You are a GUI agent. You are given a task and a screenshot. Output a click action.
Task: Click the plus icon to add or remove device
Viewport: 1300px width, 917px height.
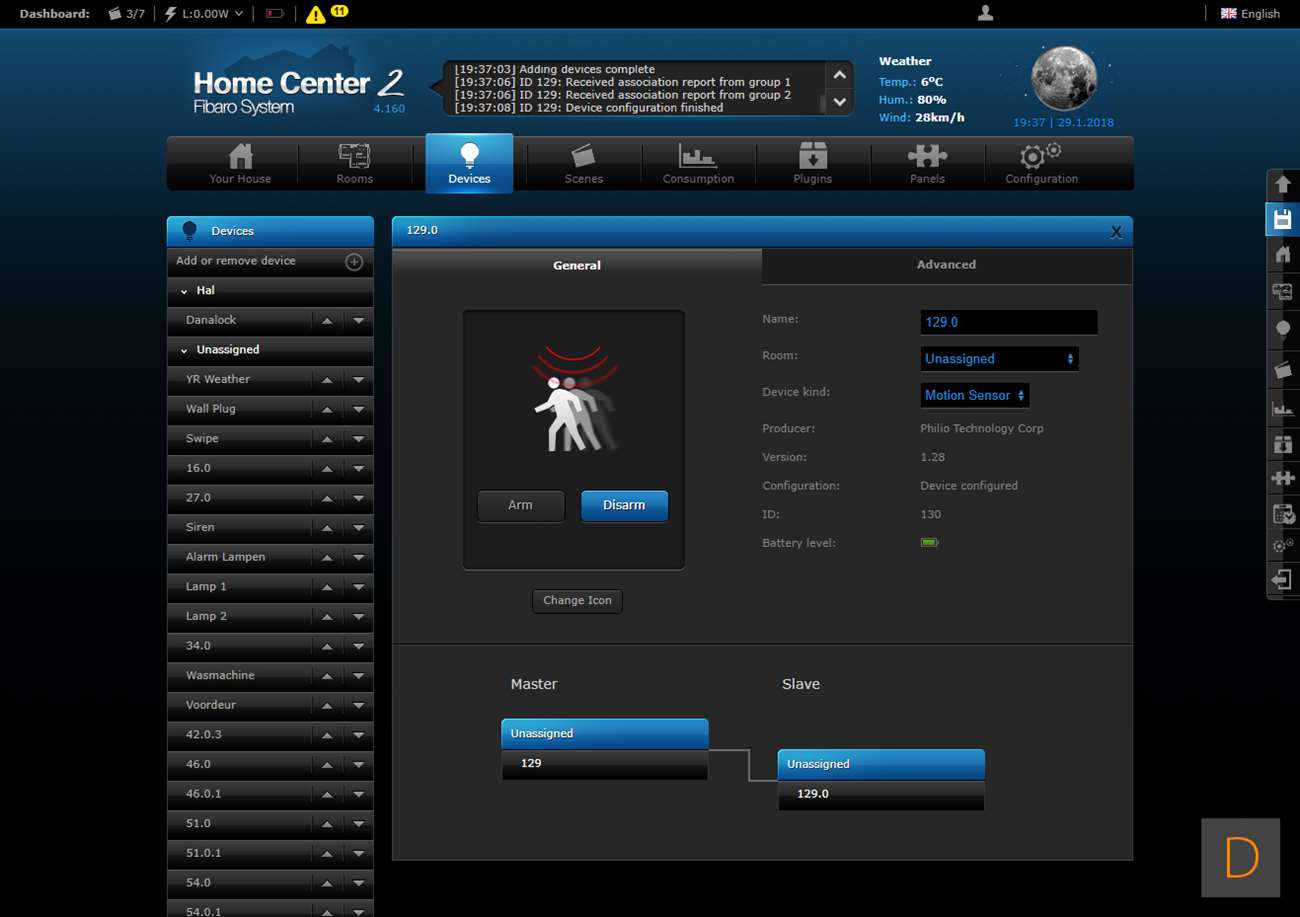[354, 262]
